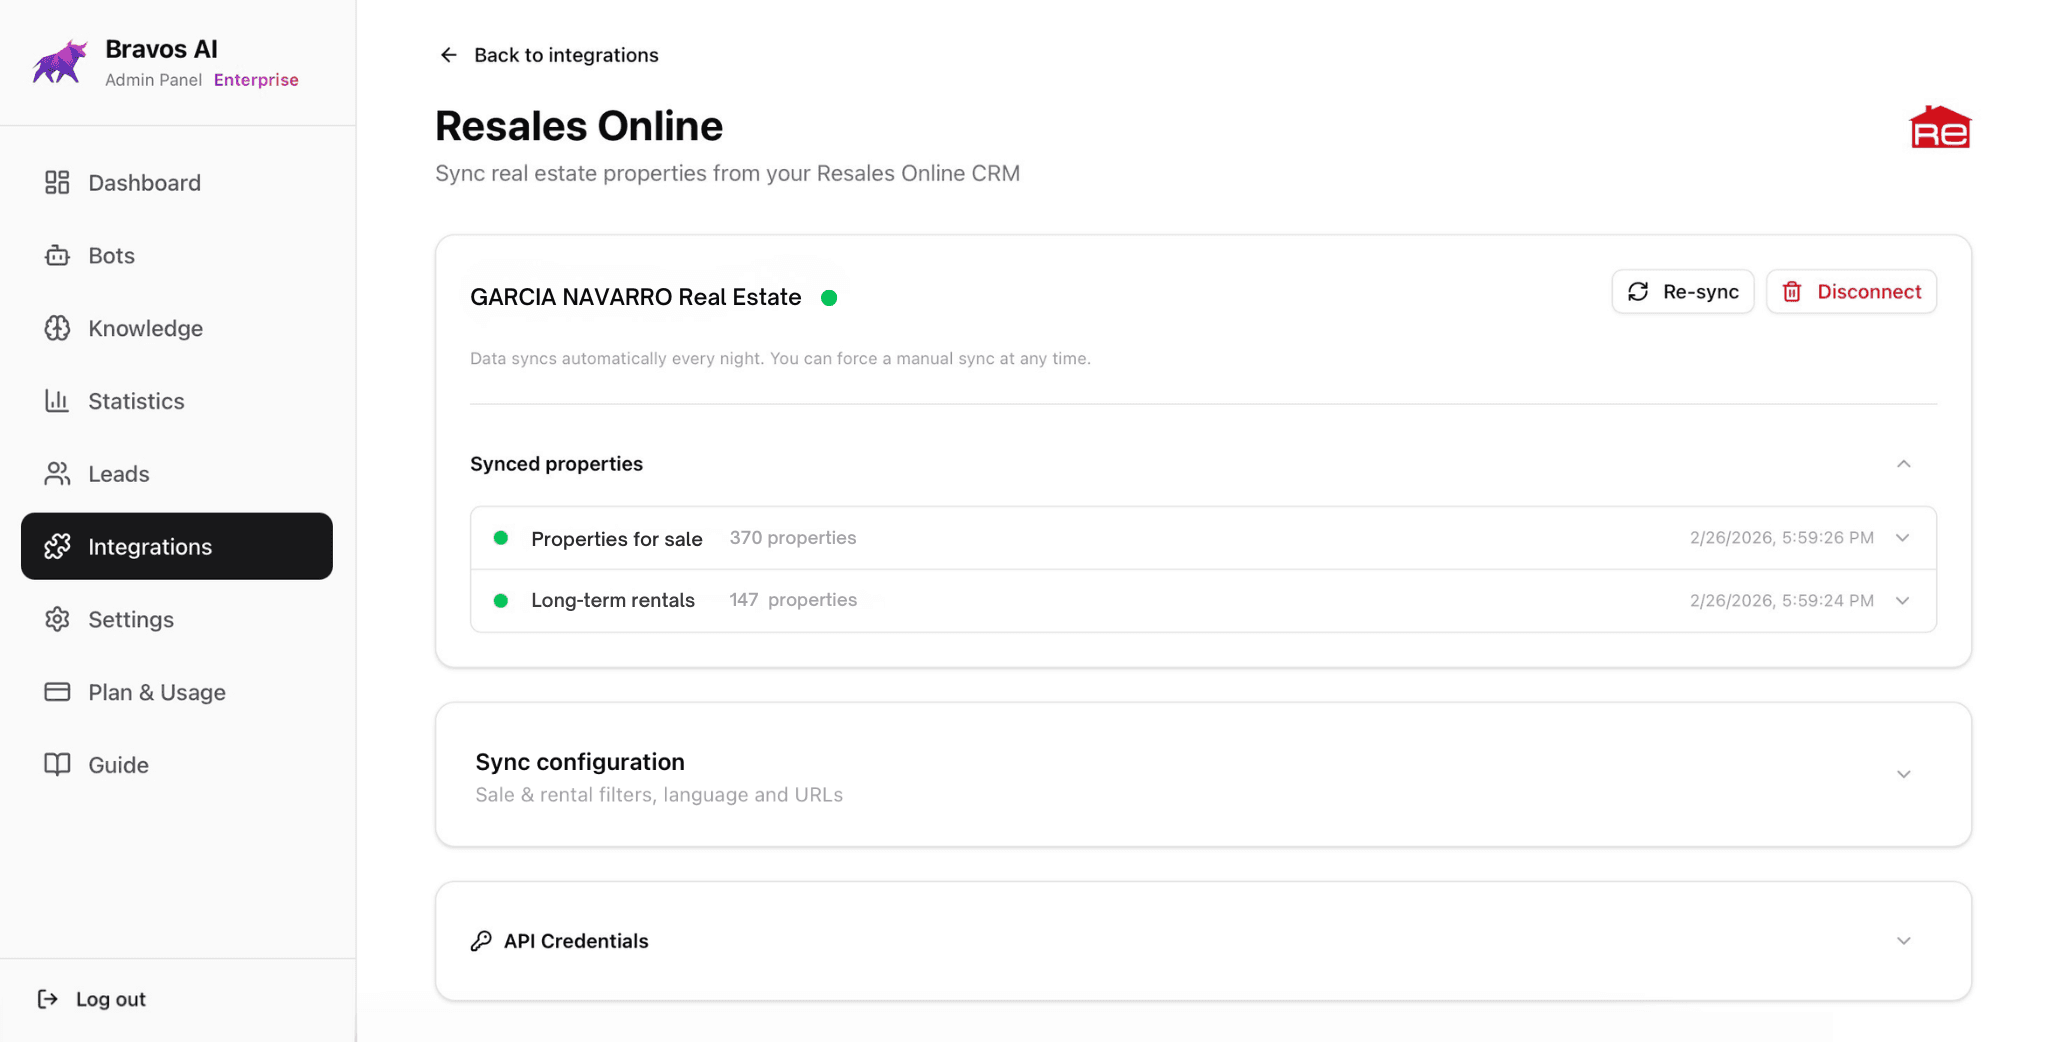Screen dimensions: 2048x1042
Task: Select the Leads people icon
Action: click(x=57, y=473)
